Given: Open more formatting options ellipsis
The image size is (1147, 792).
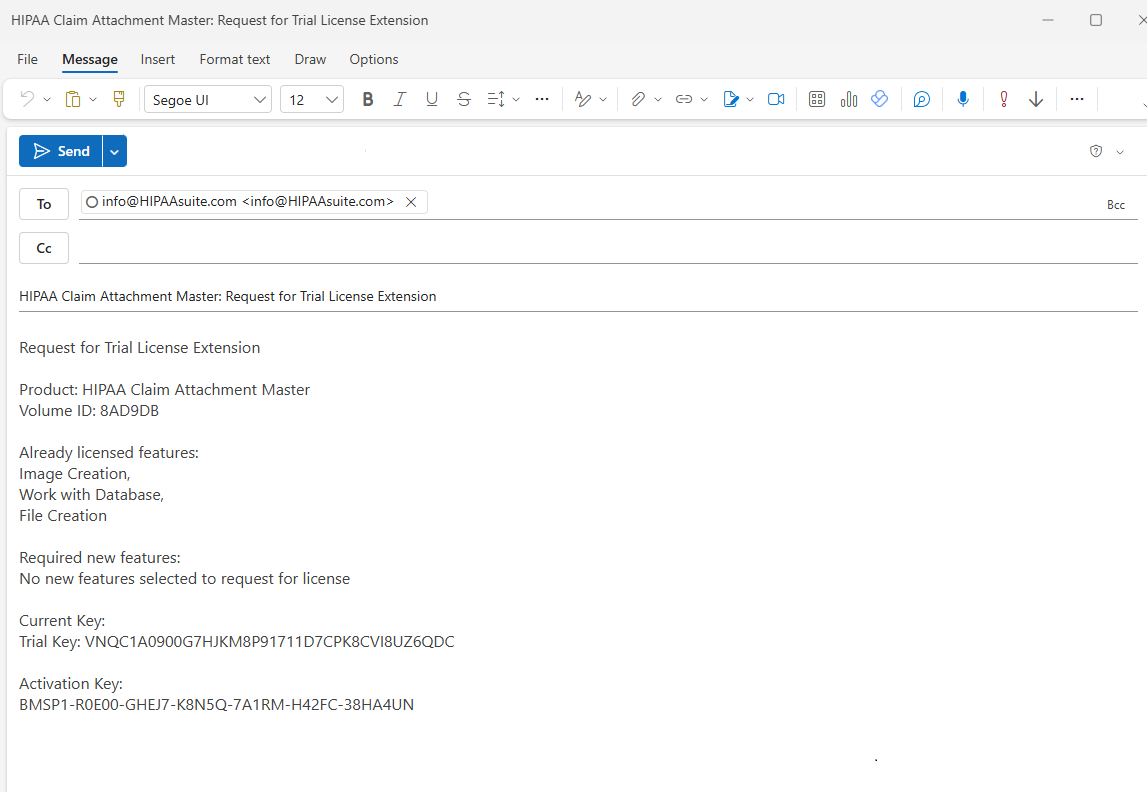Looking at the screenshot, I should (x=542, y=99).
